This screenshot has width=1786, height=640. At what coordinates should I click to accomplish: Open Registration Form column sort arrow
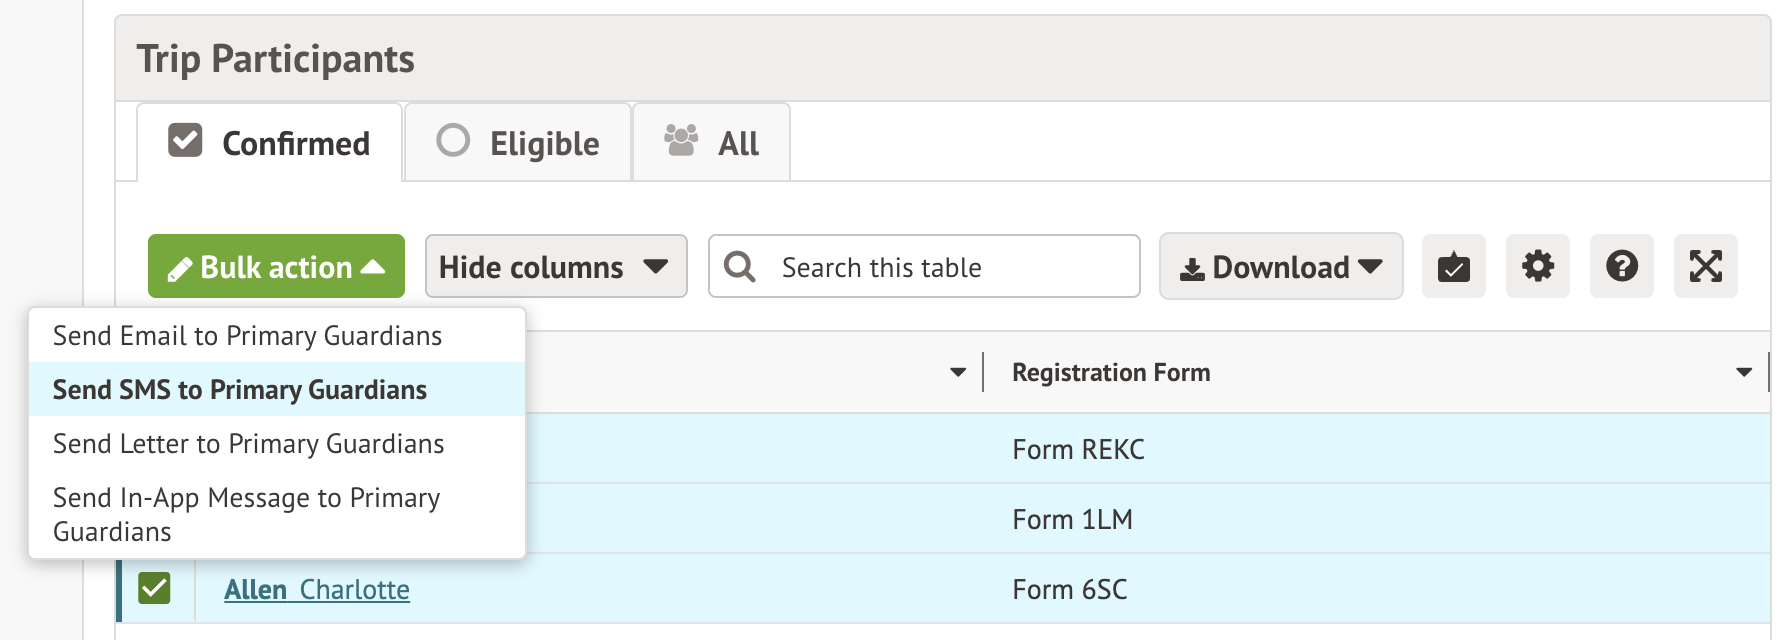(1744, 372)
